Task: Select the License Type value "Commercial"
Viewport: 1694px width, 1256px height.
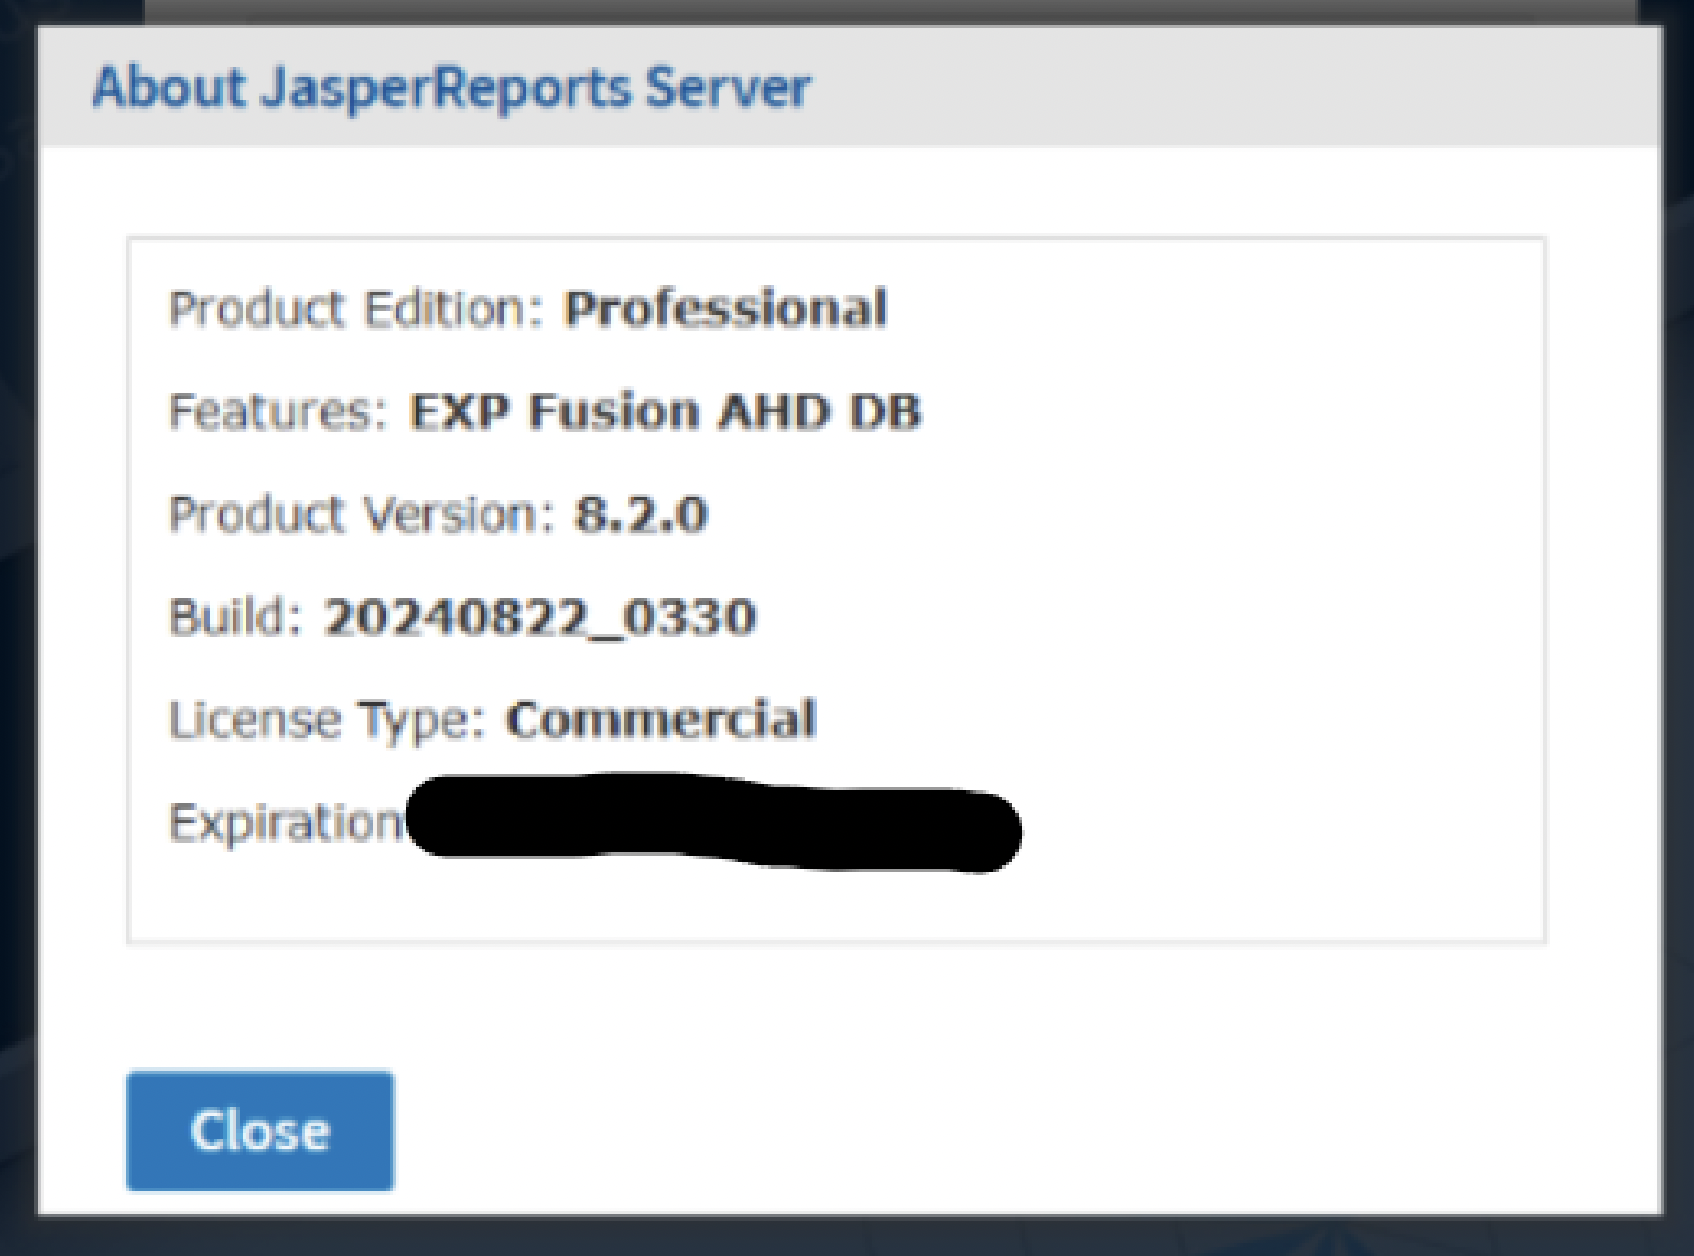Action: point(661,720)
